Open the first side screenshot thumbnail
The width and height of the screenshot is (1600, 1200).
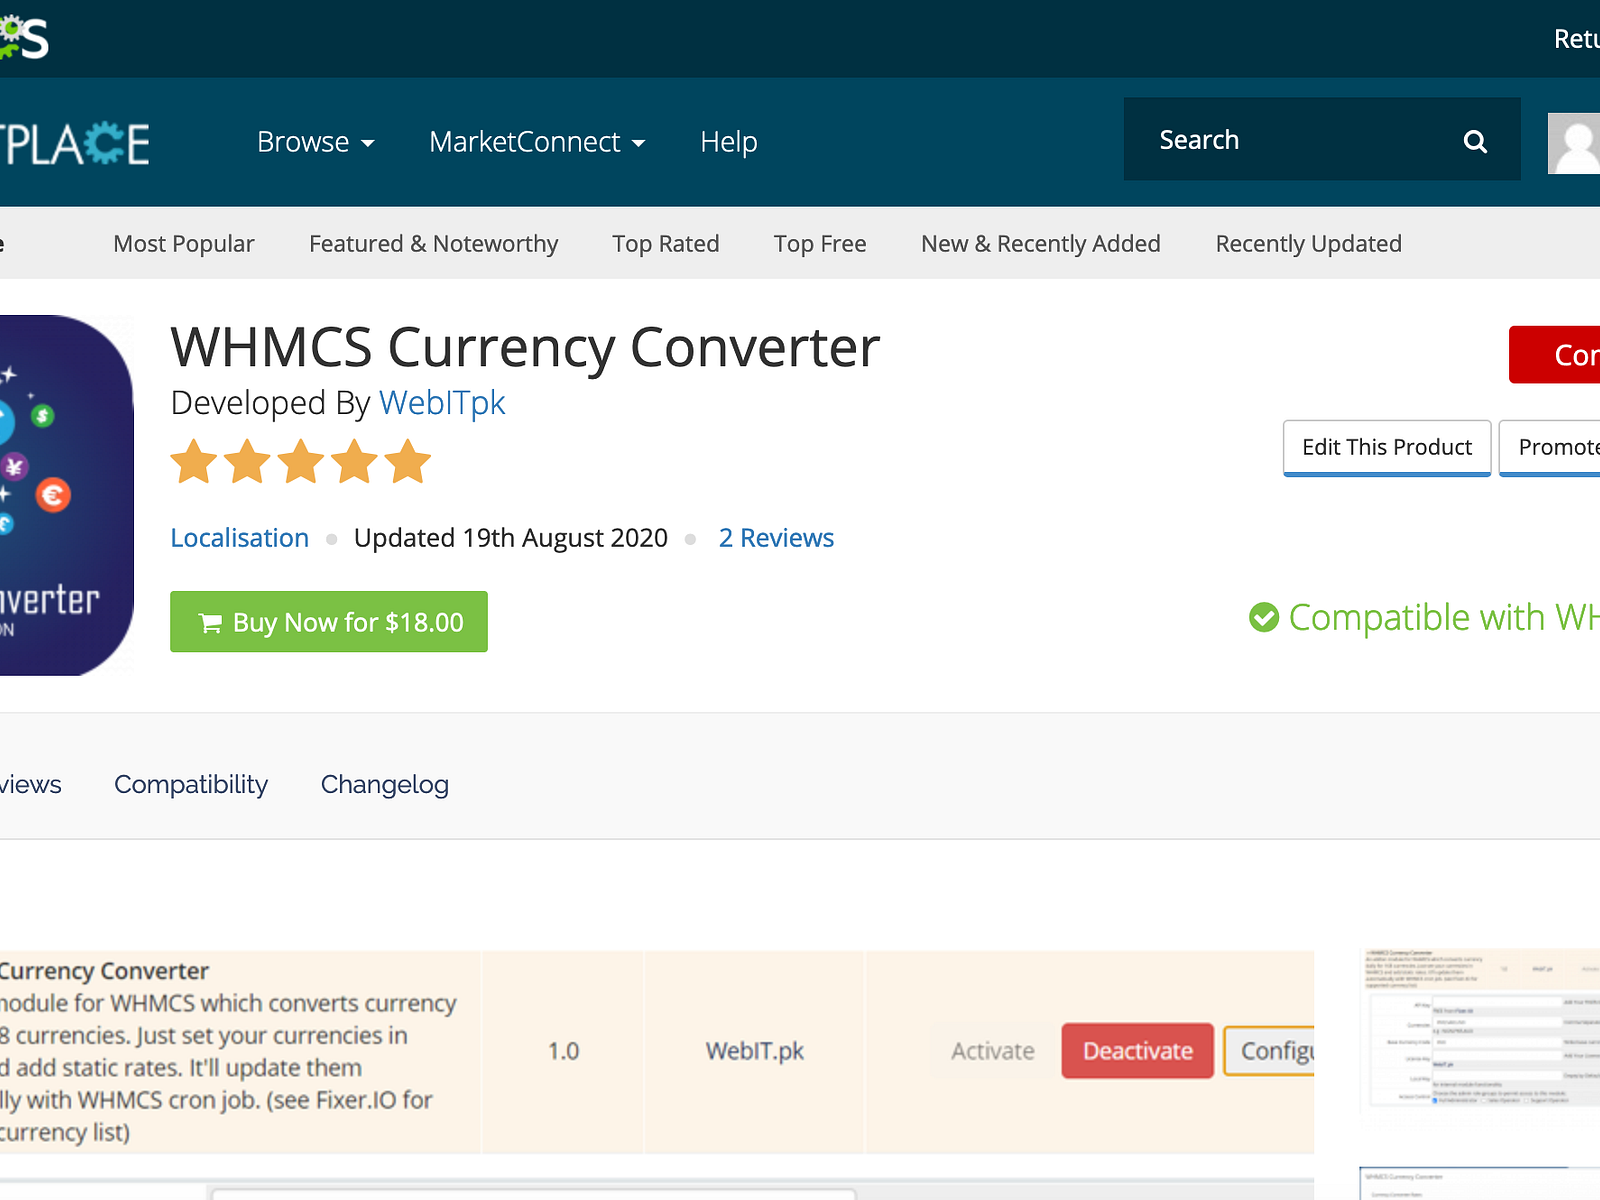click(x=1481, y=1030)
